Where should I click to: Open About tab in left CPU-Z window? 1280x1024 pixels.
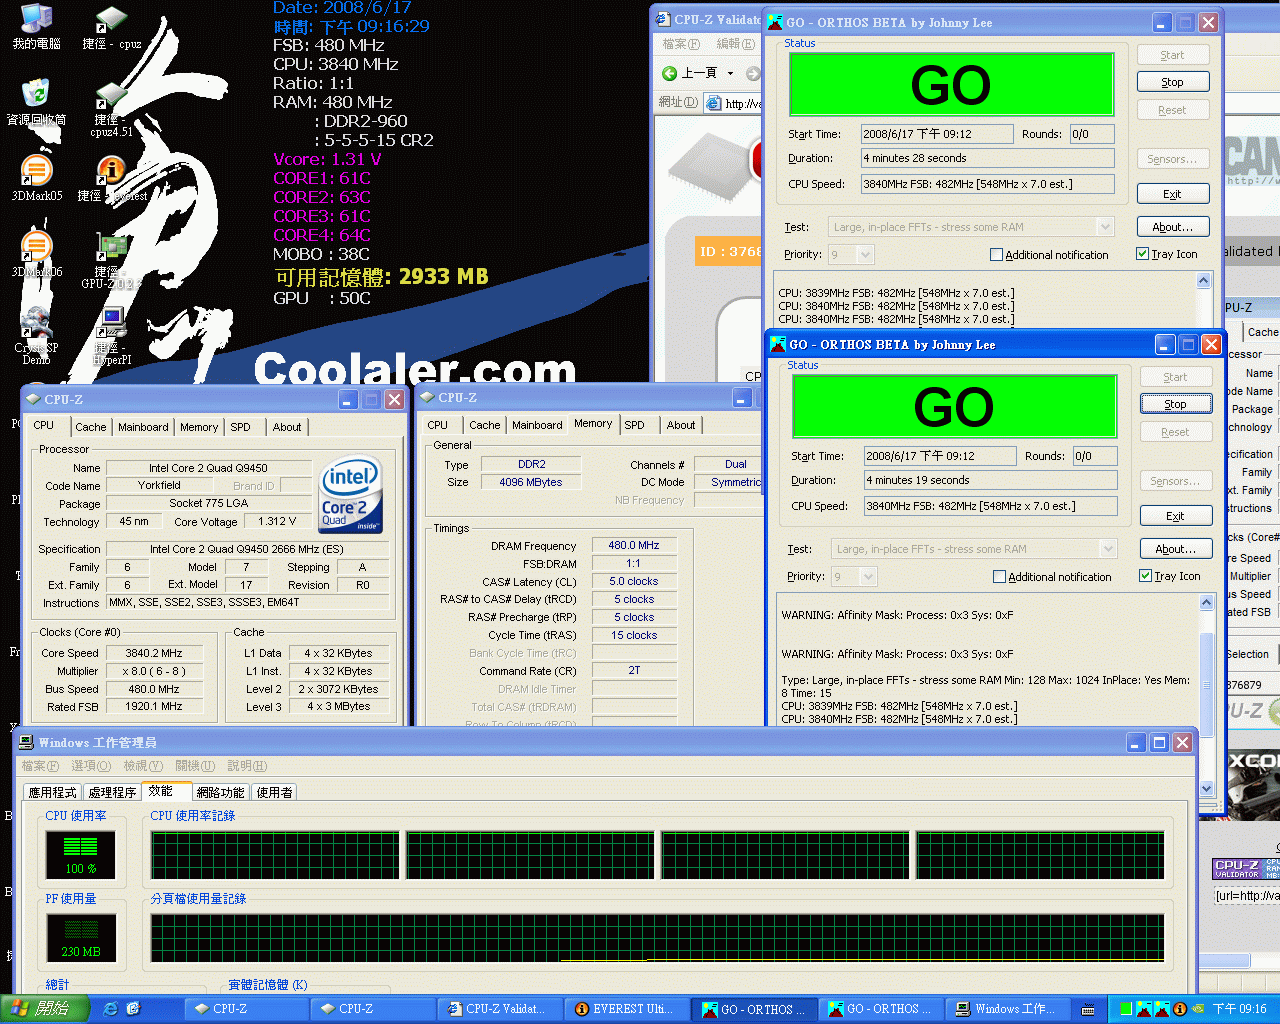pyautogui.click(x=287, y=427)
